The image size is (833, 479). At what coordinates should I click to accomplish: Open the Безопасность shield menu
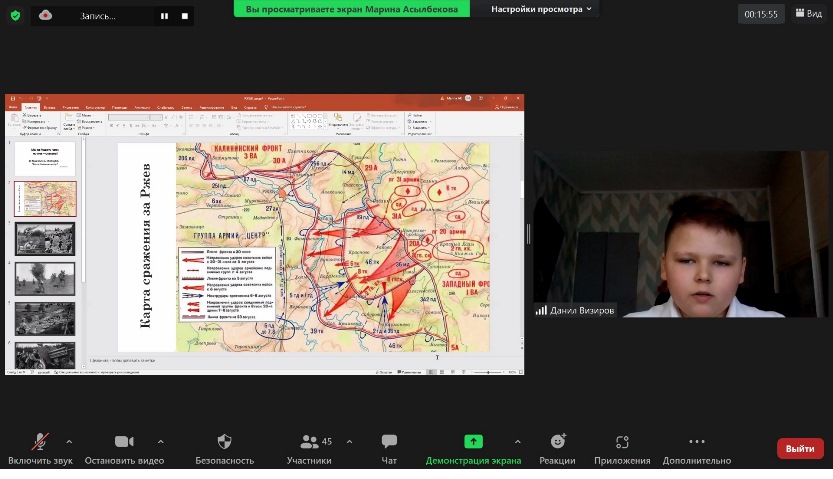coord(224,442)
